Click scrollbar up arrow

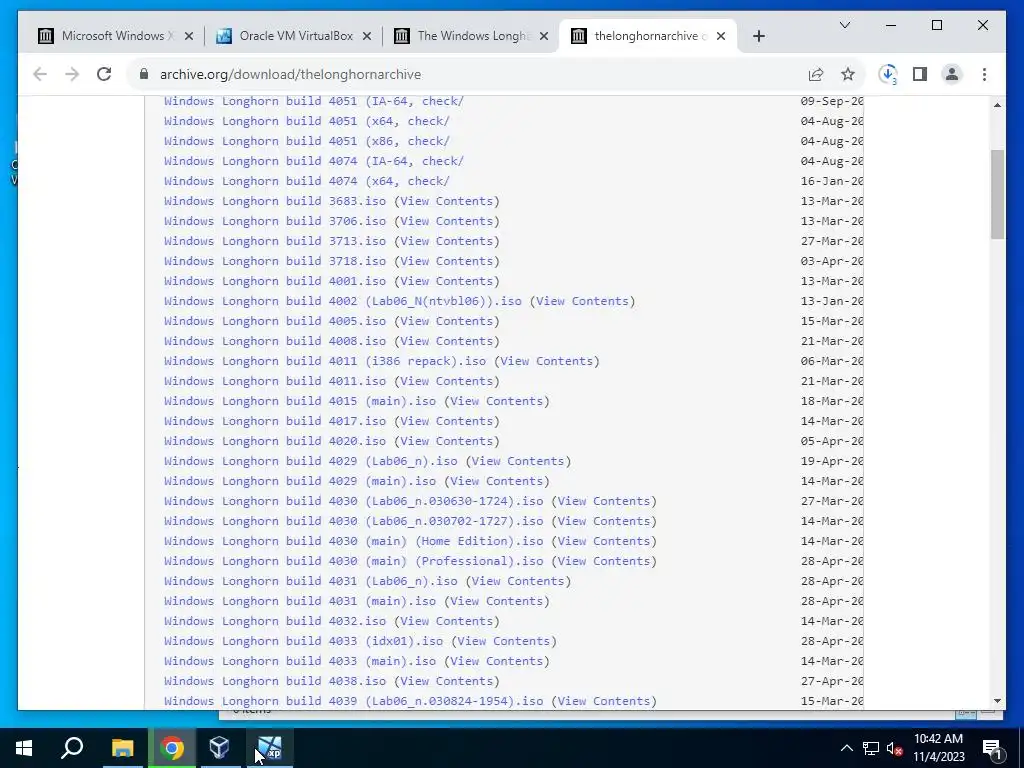[997, 104]
